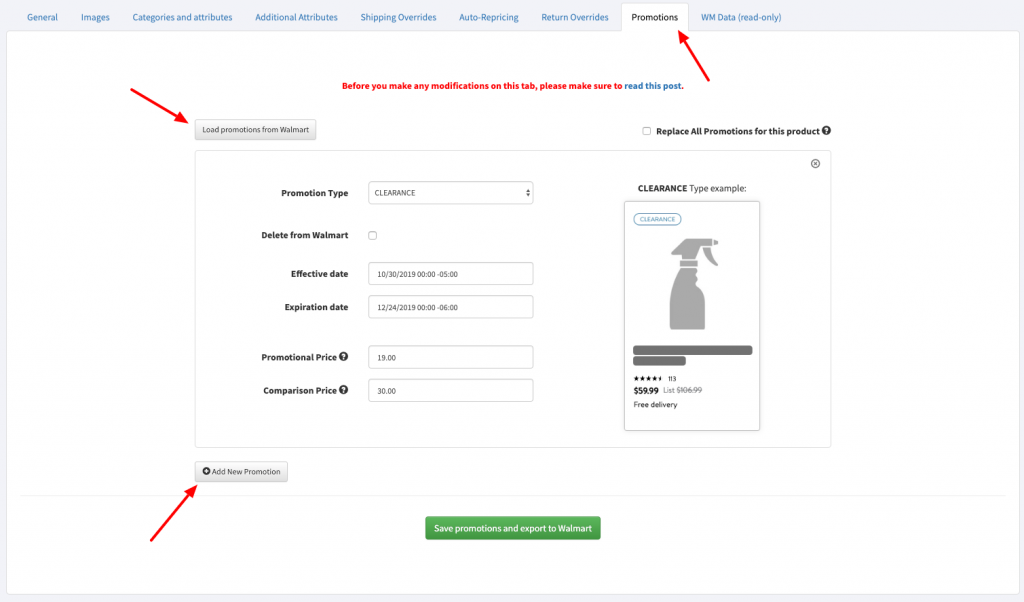Click the Effective date input field
1024x602 pixels.
point(450,273)
